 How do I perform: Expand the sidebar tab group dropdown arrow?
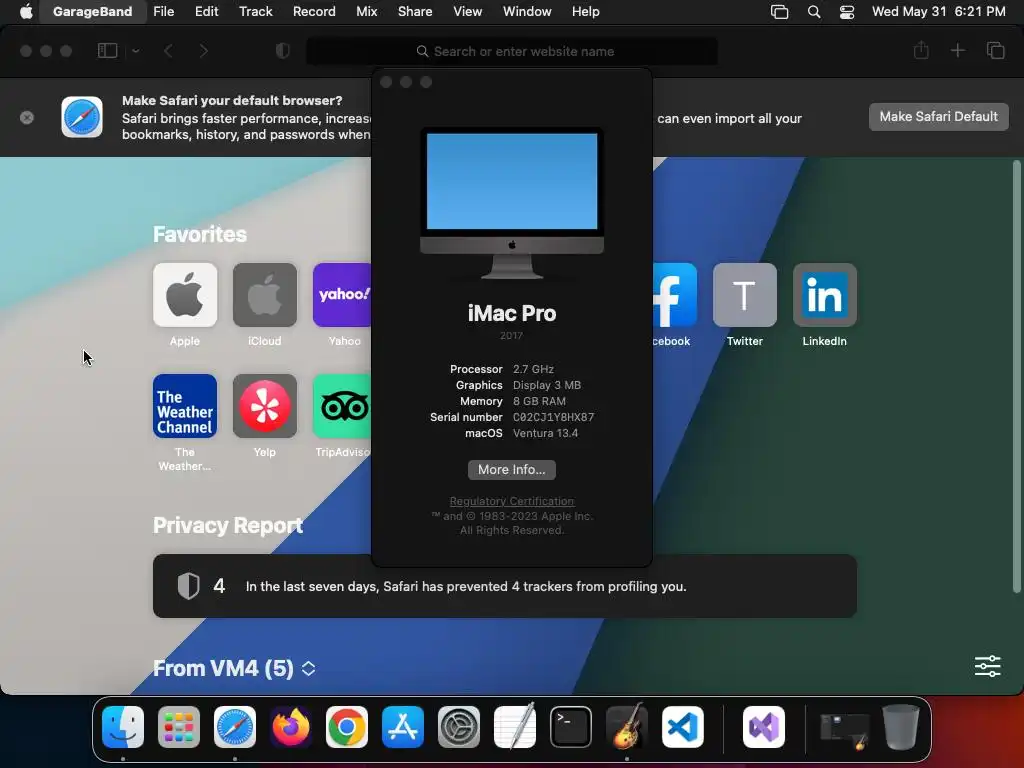136,50
